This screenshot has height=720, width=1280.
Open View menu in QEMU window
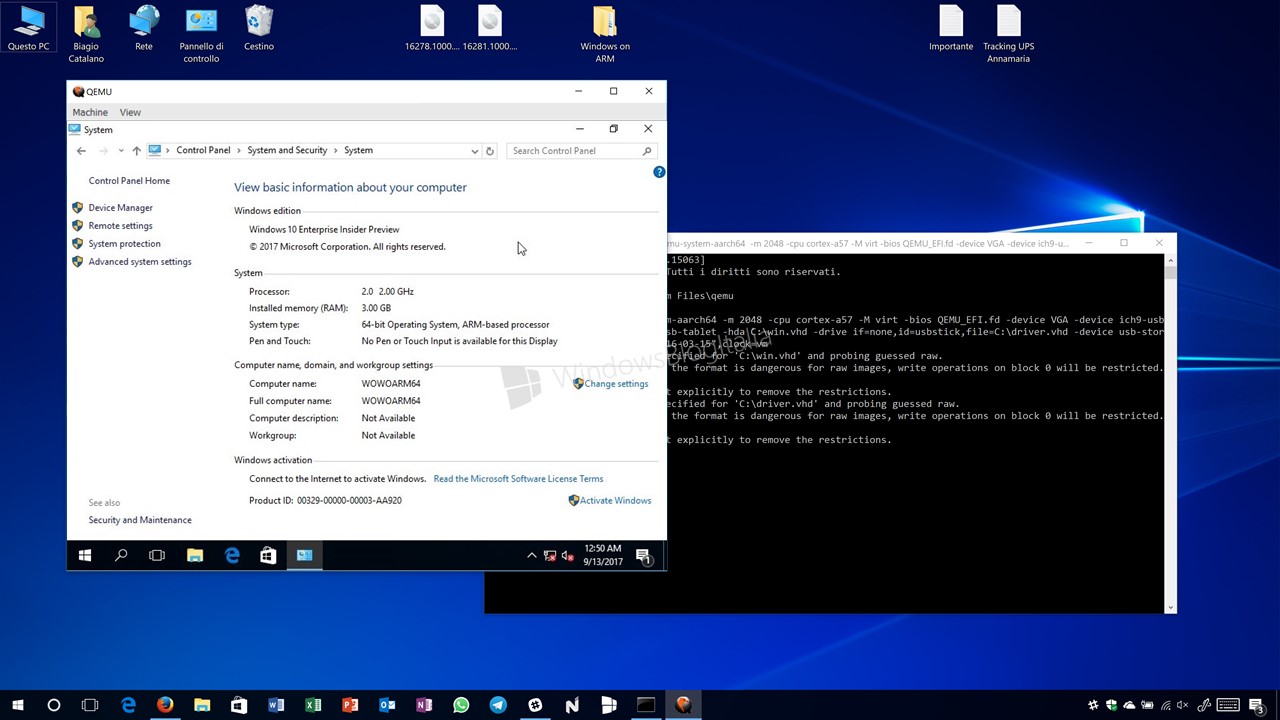(x=130, y=112)
